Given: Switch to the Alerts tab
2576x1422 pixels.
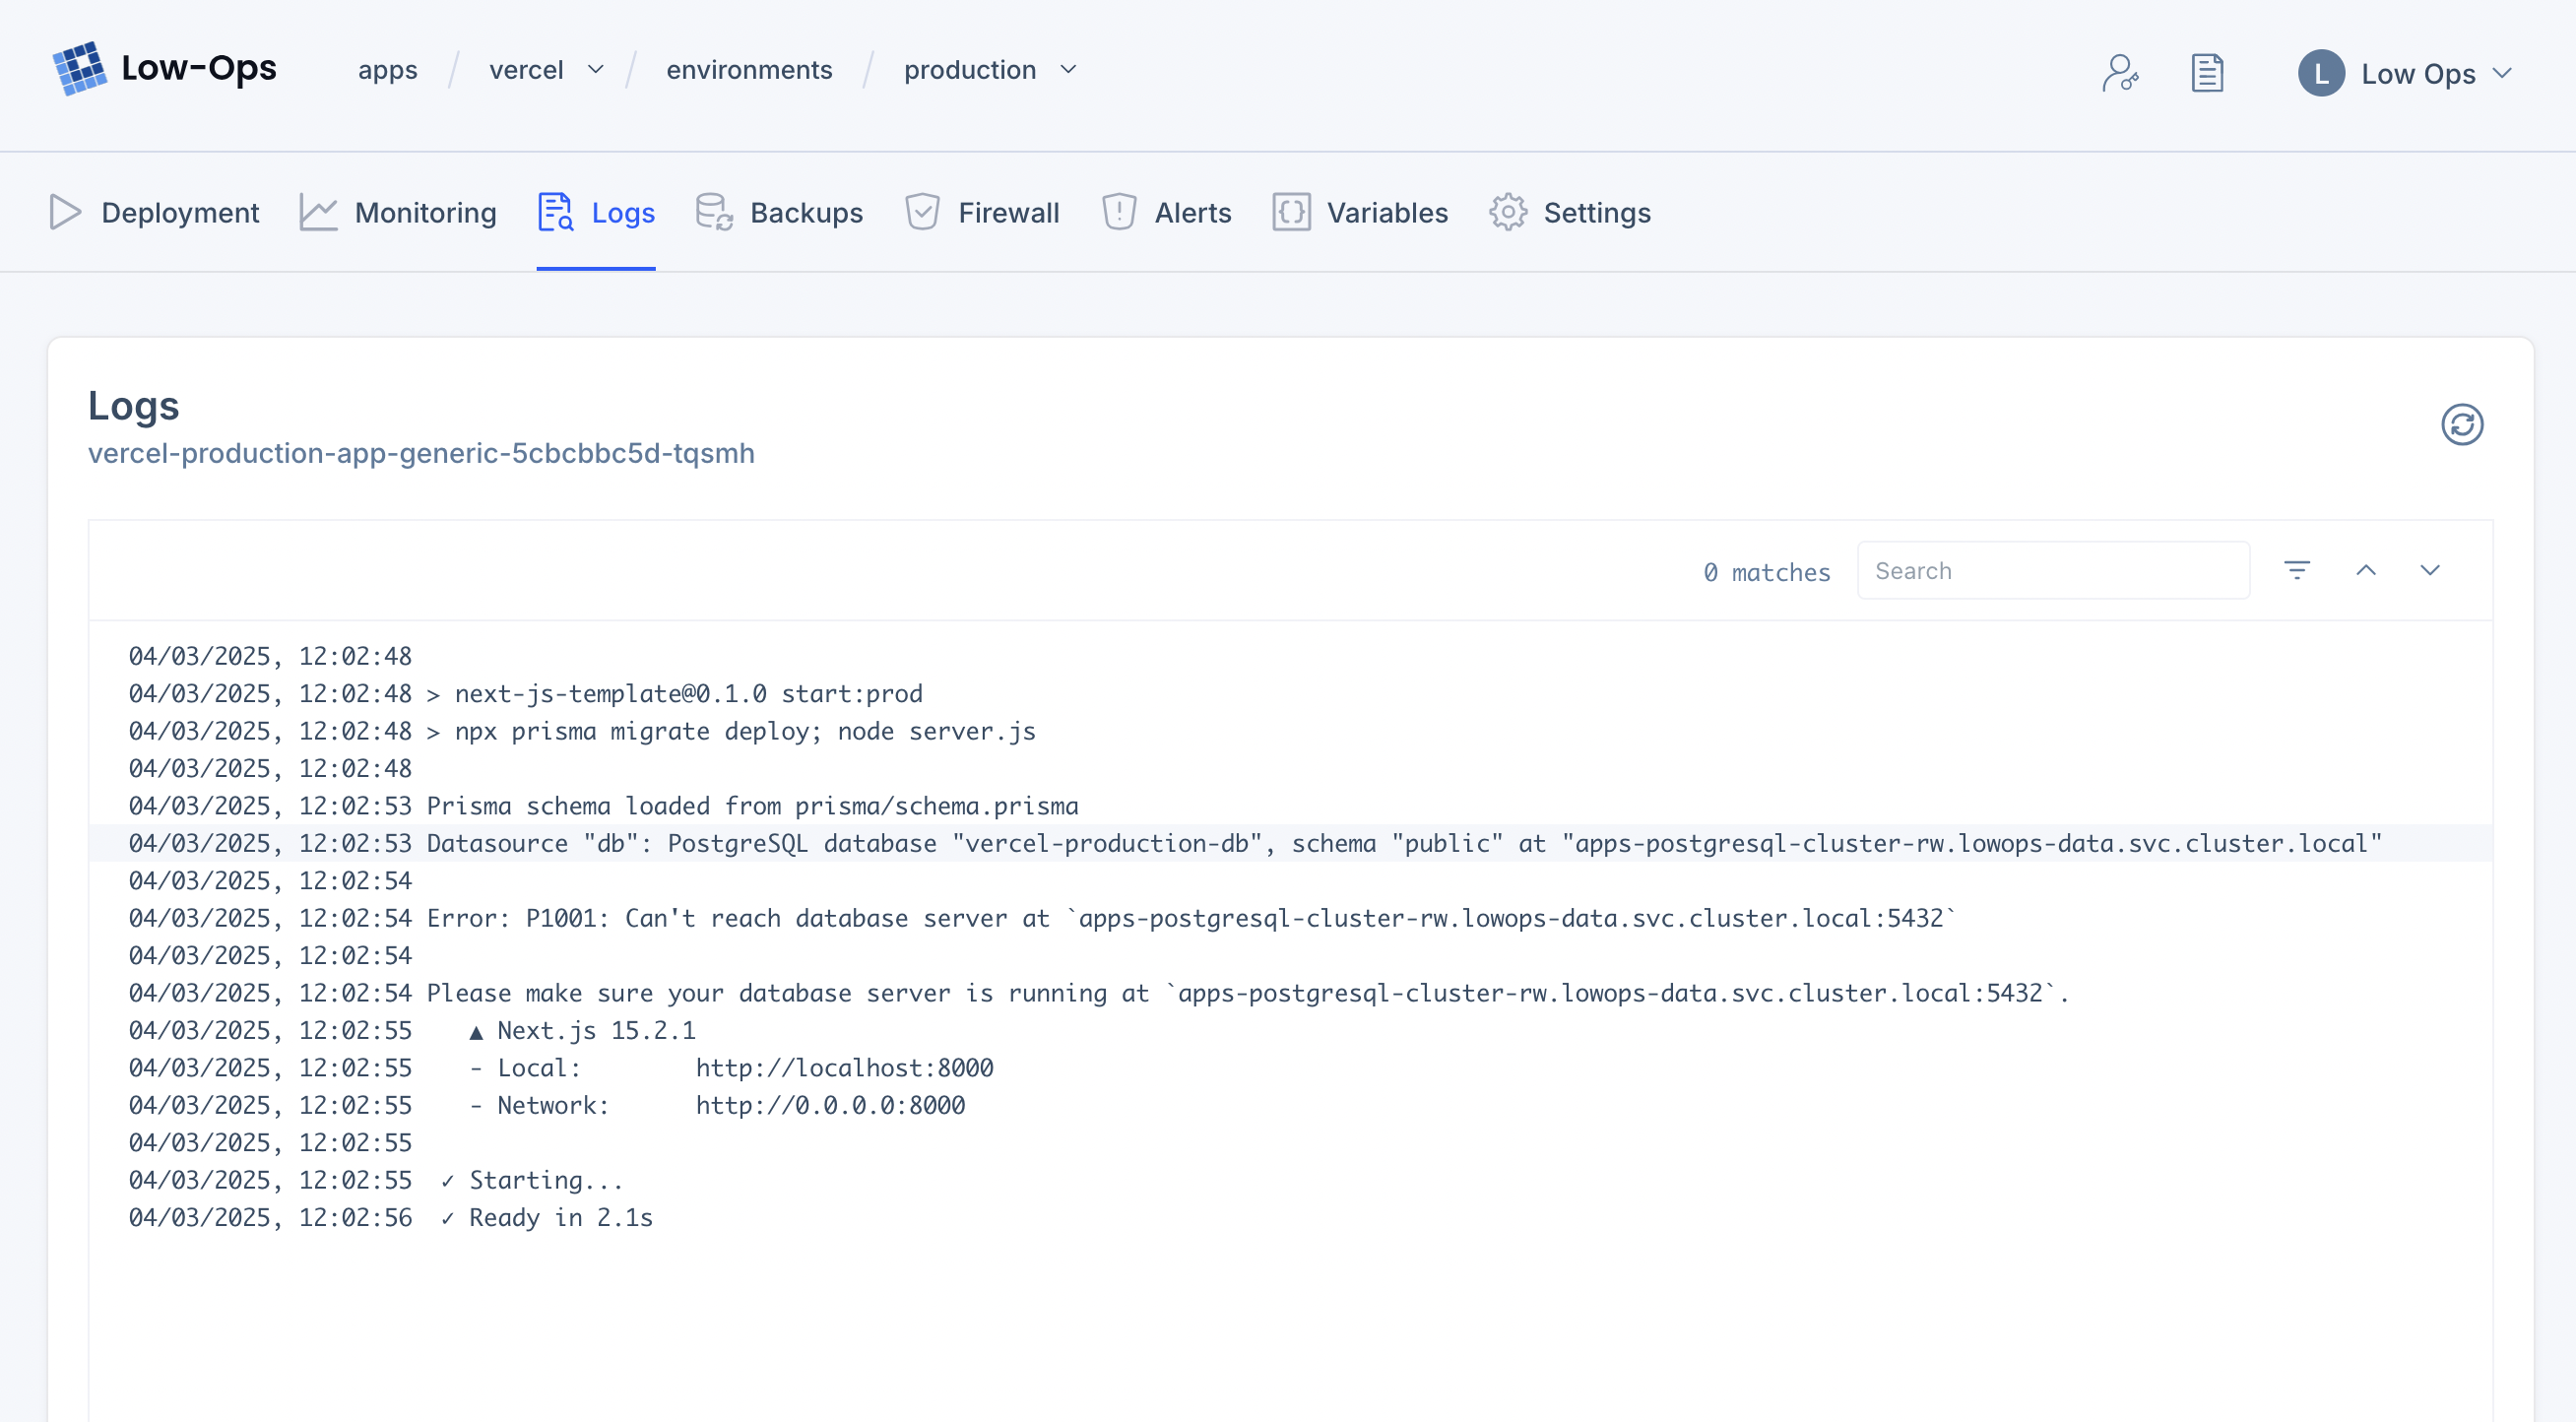Looking at the screenshot, I should click(x=1166, y=212).
